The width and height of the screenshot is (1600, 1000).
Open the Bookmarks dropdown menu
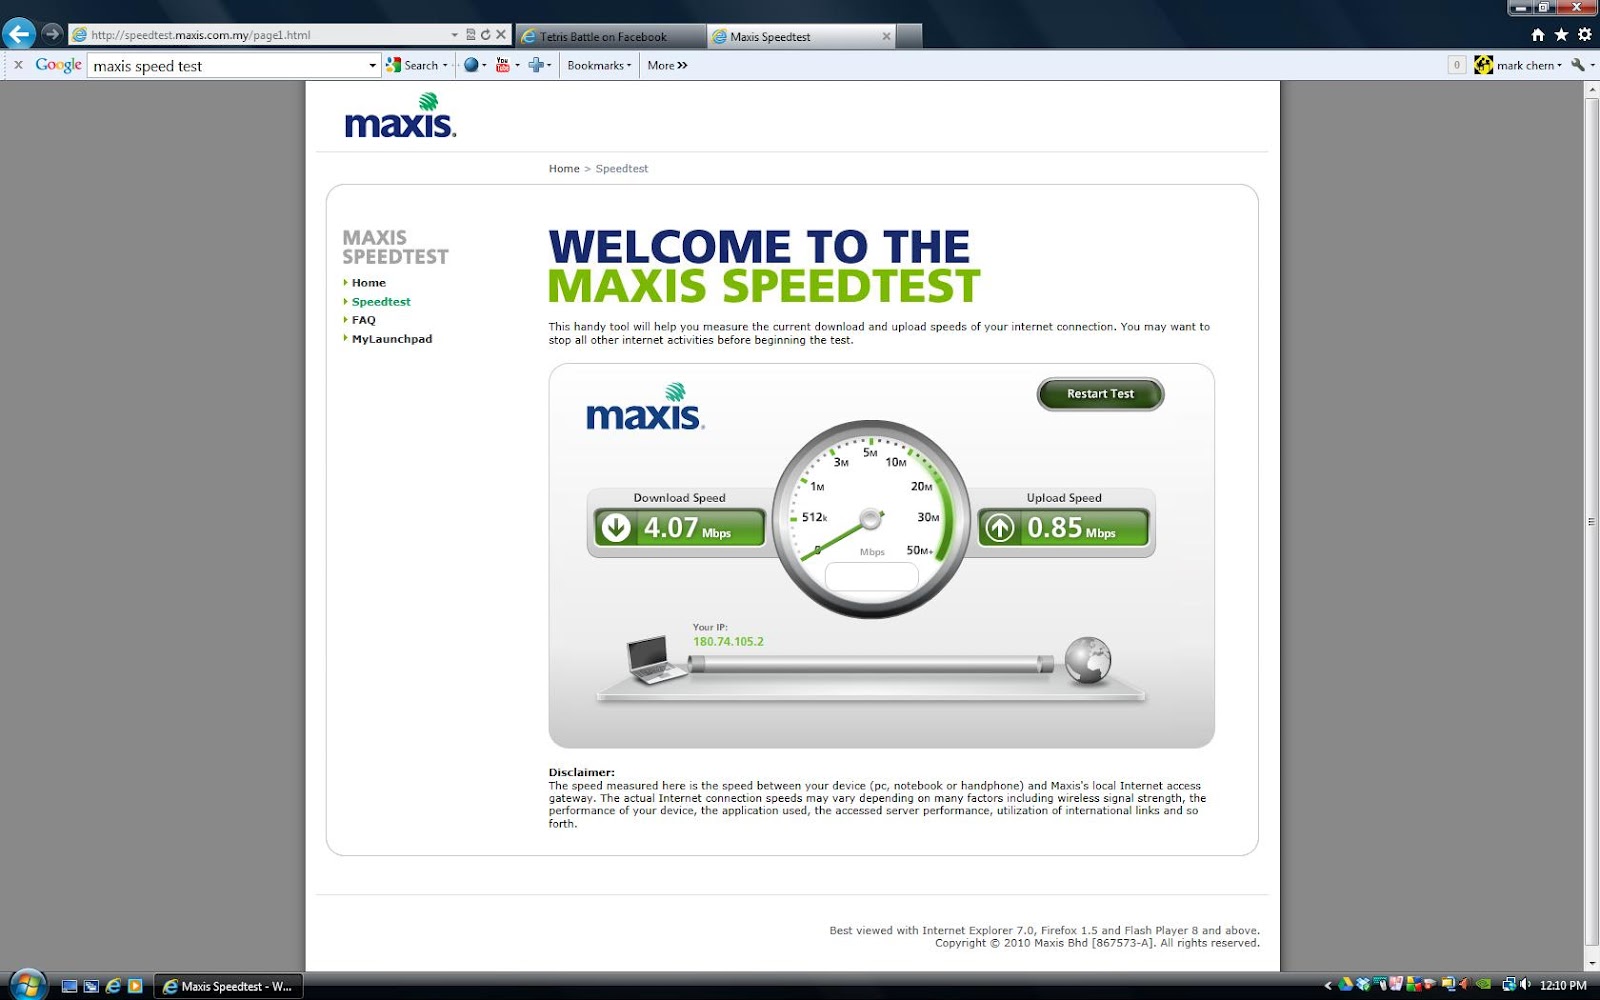[599, 65]
